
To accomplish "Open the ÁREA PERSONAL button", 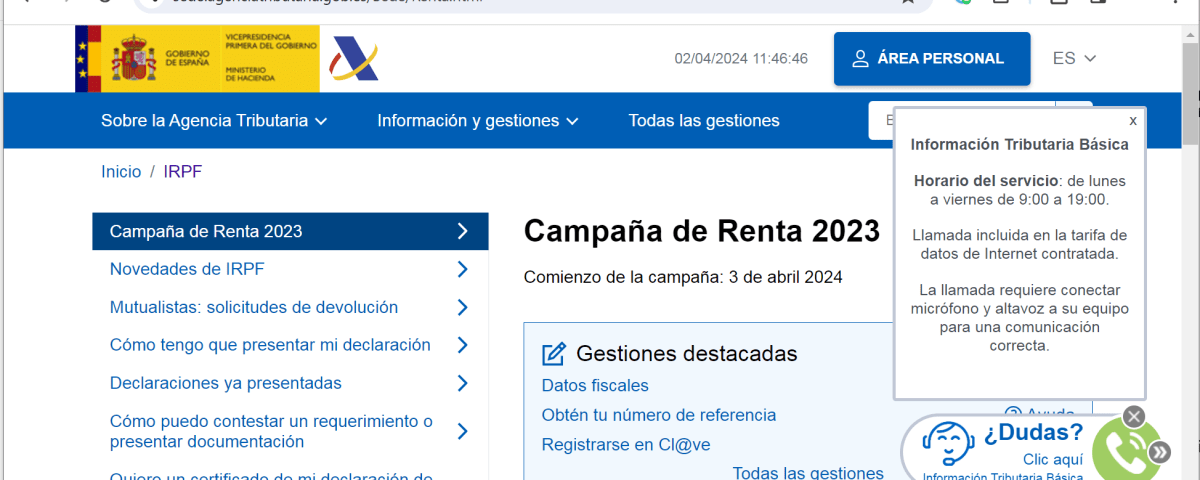I will (932, 59).
